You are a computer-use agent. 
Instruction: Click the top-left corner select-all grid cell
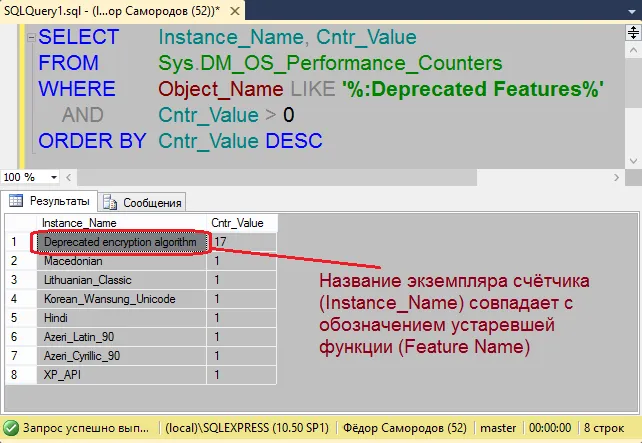click(16, 222)
